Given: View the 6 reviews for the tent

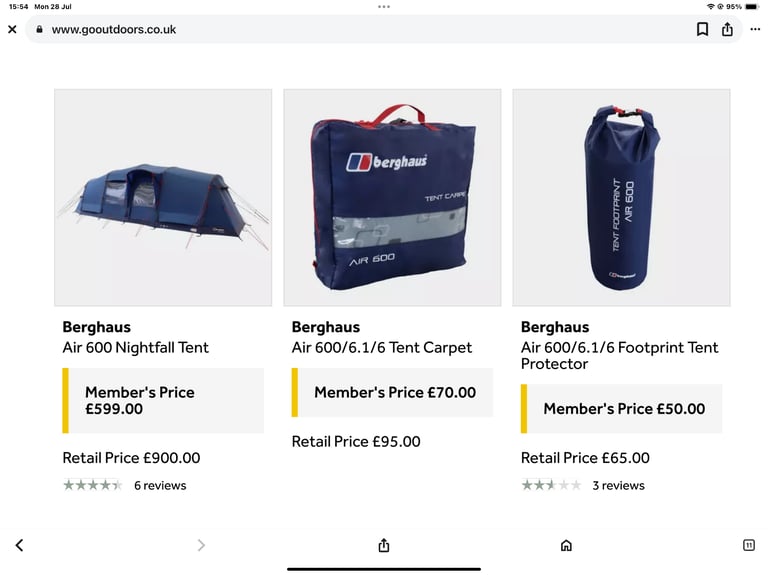Looking at the screenshot, I should click(160, 485).
